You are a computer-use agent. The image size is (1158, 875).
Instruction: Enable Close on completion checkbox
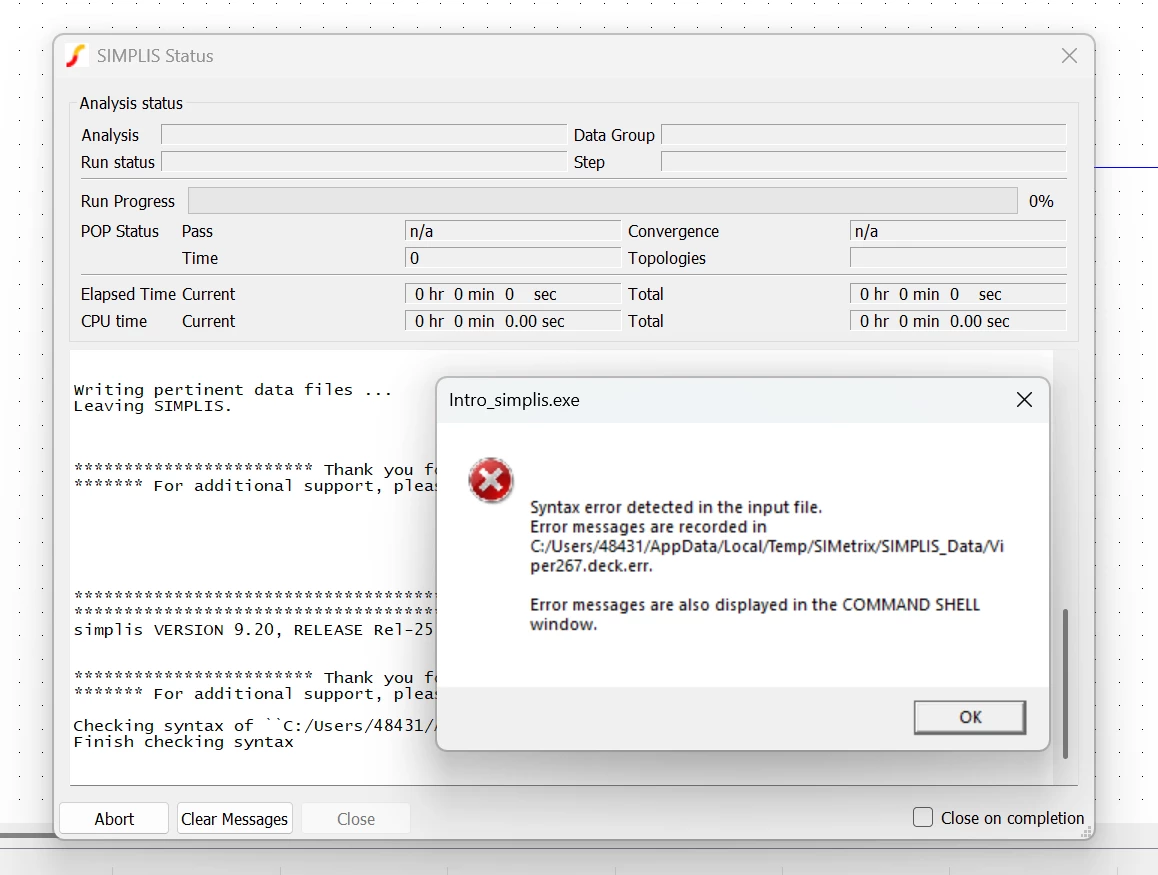click(x=923, y=817)
